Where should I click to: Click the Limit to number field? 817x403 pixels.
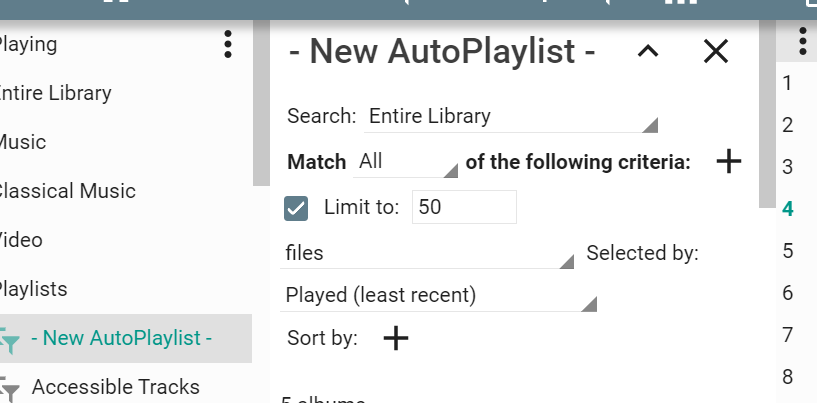coord(464,207)
